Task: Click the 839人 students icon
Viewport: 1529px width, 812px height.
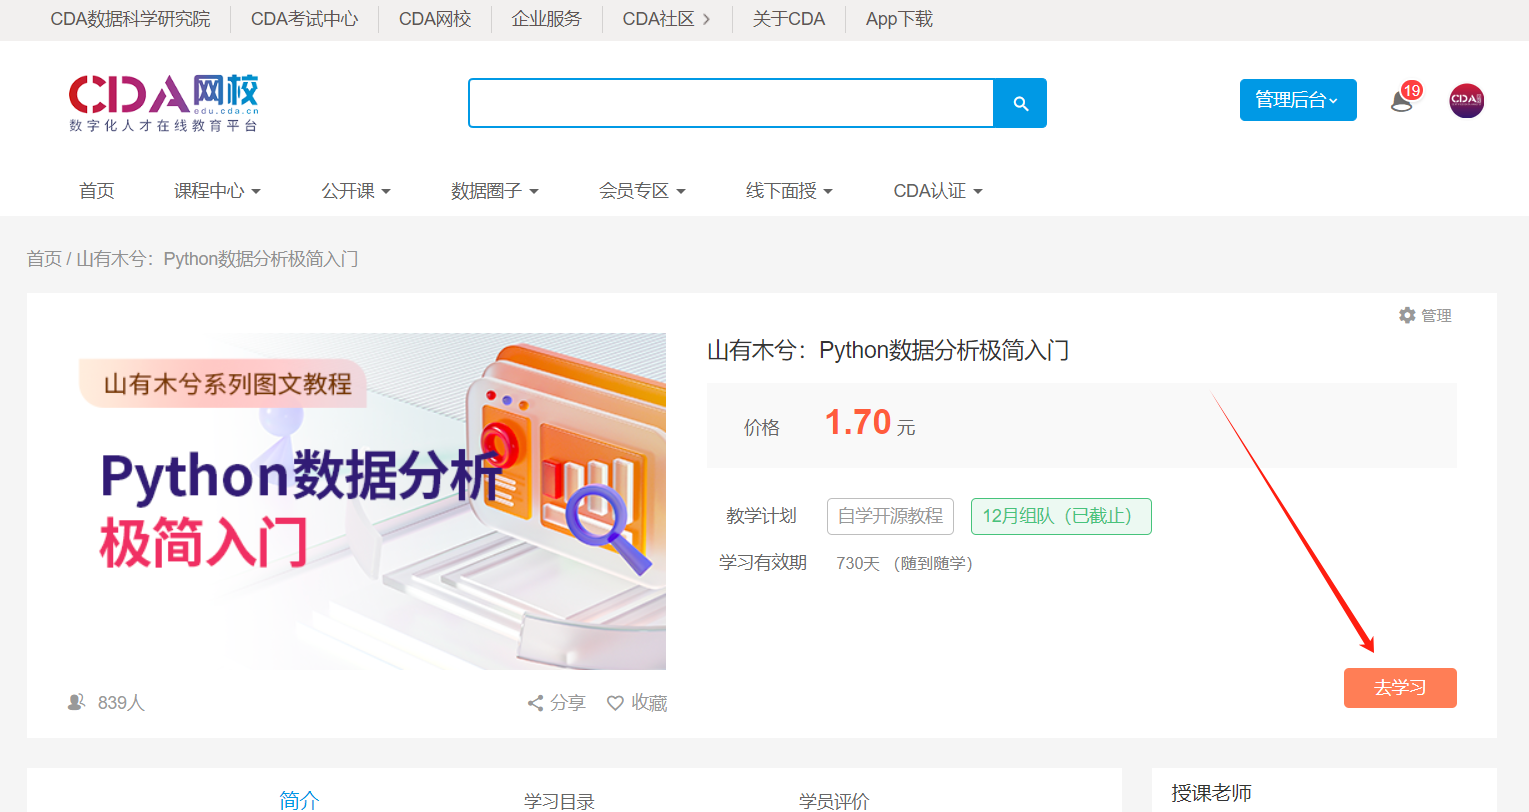Action: [76, 702]
